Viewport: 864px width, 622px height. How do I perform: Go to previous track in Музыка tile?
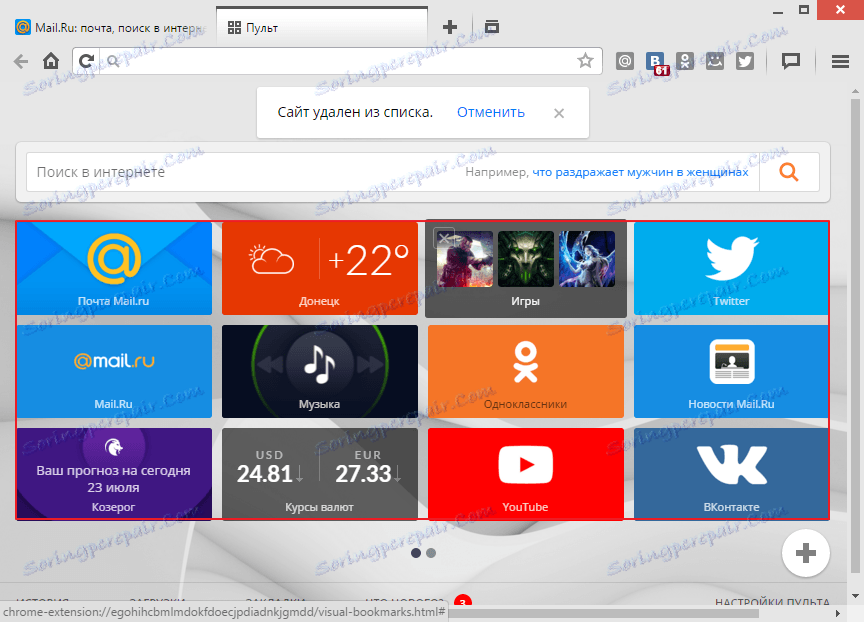click(270, 364)
